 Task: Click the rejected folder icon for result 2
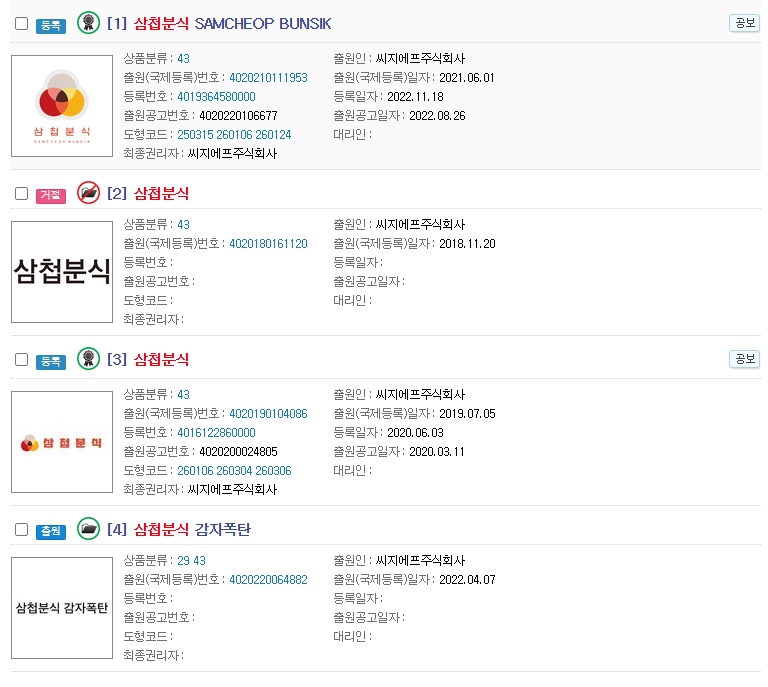point(89,192)
